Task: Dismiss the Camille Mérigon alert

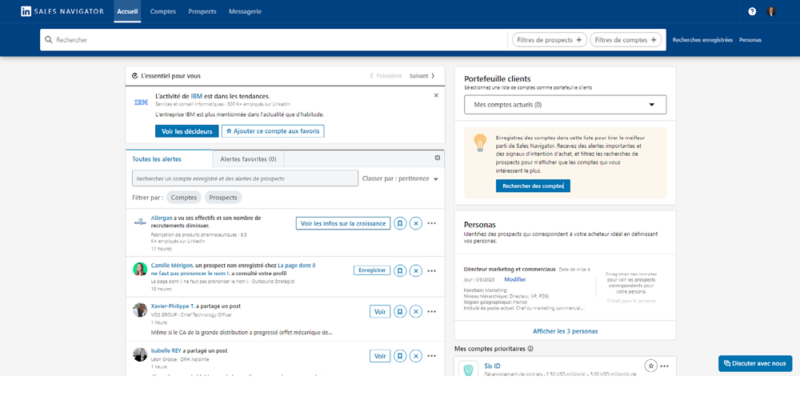Action: [416, 270]
